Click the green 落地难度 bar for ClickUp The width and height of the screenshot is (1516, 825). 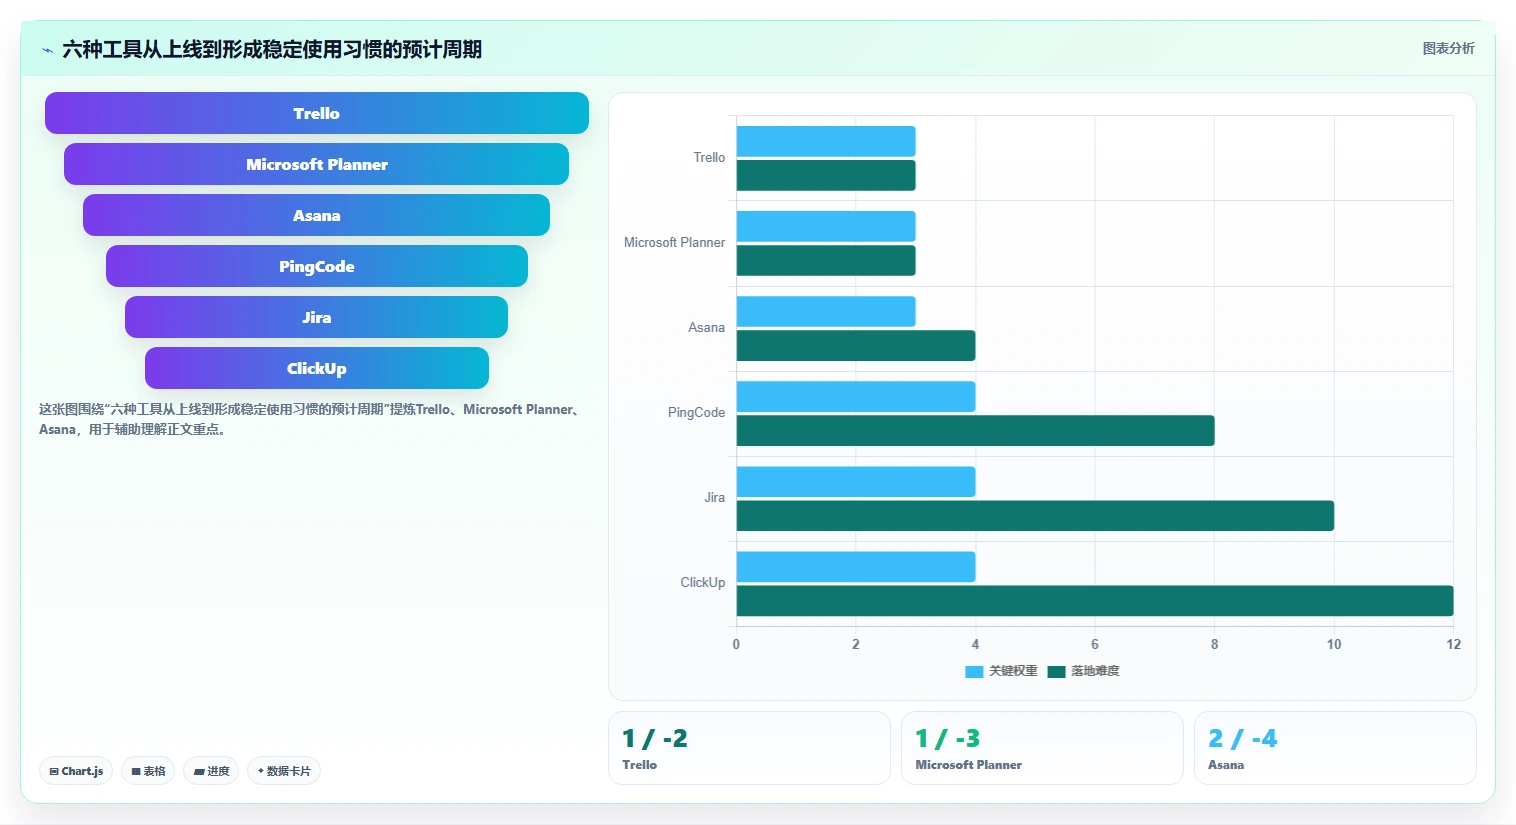pos(1095,600)
